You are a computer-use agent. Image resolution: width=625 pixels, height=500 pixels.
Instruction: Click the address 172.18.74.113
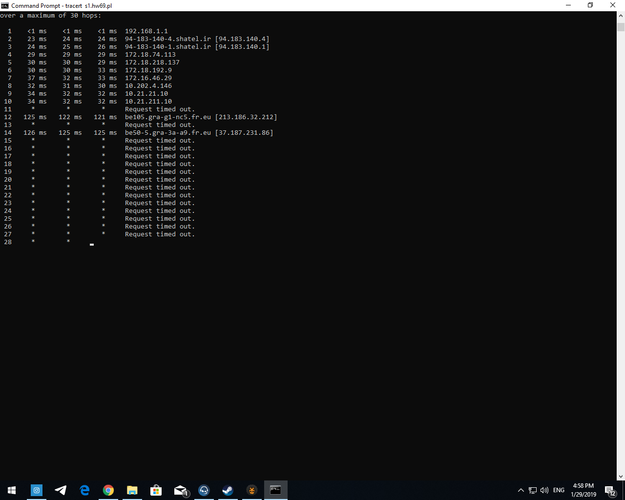click(150, 55)
